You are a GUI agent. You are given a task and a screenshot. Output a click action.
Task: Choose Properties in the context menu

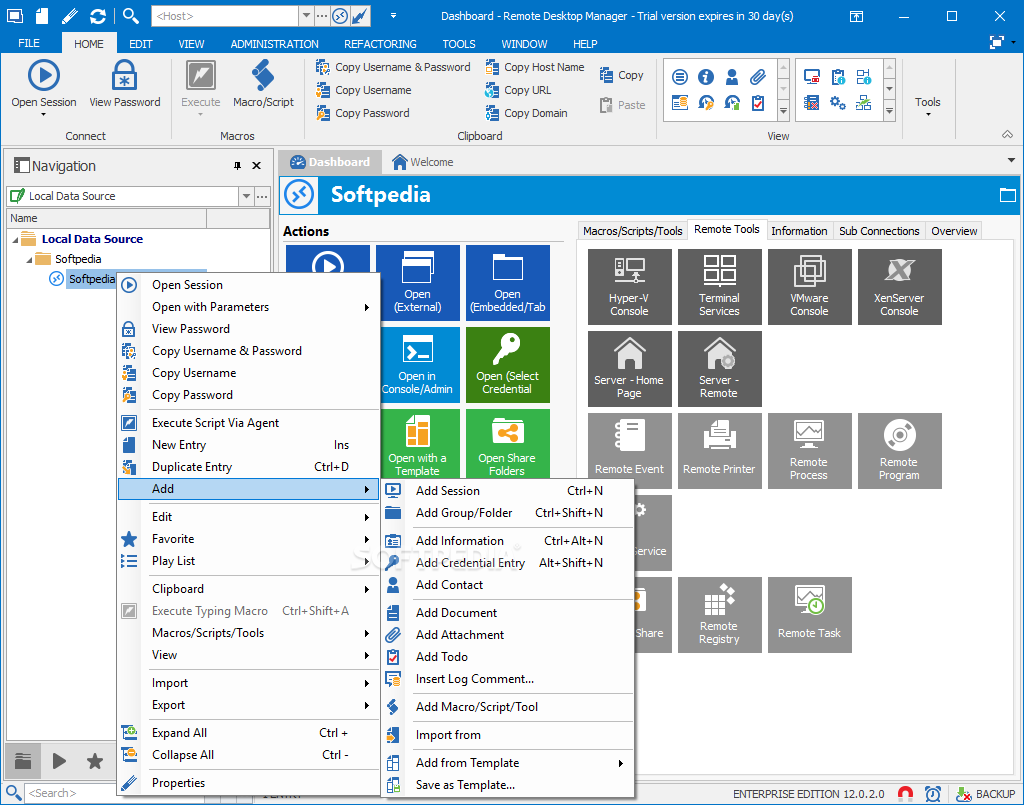(x=249, y=783)
